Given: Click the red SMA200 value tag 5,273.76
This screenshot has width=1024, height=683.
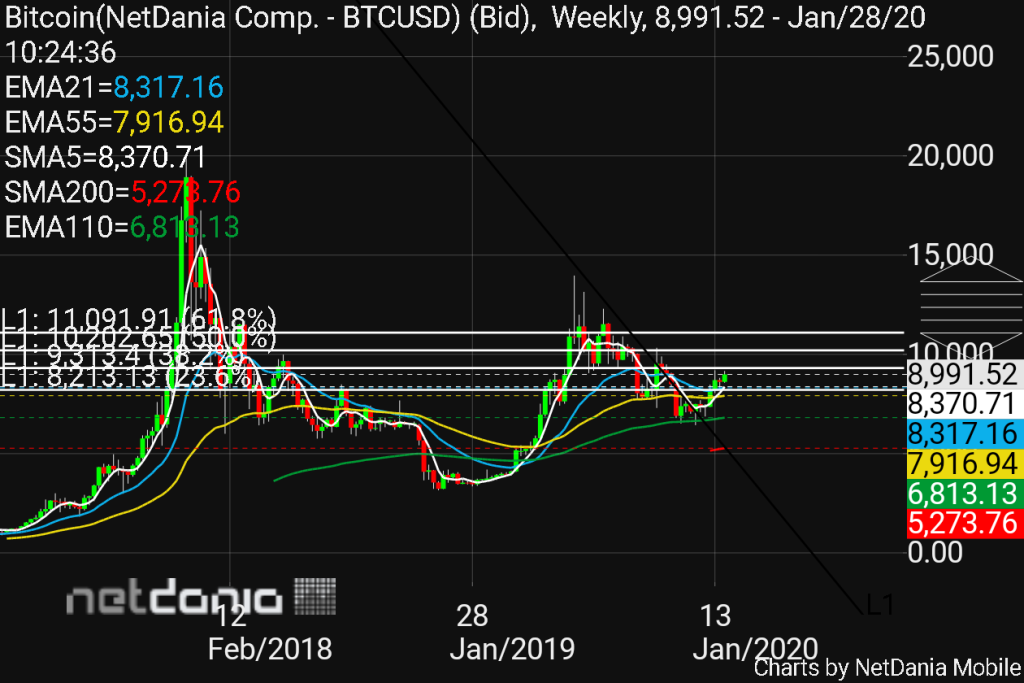Looking at the screenshot, I should point(964,523).
